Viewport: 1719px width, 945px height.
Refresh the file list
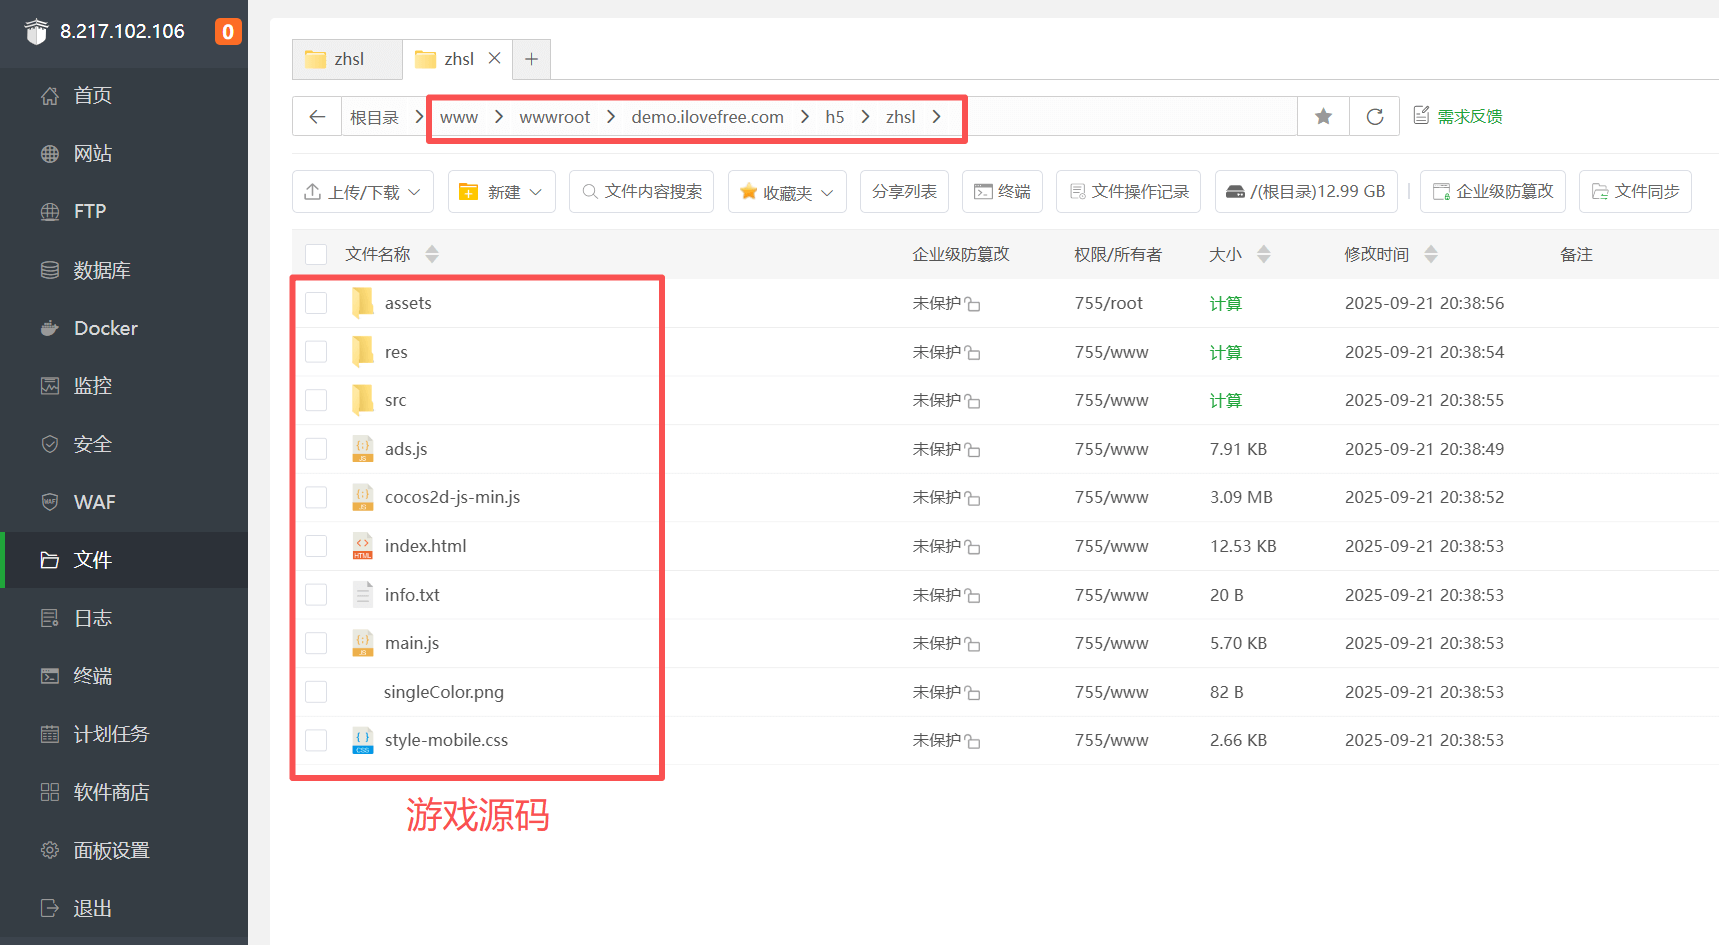click(x=1374, y=116)
